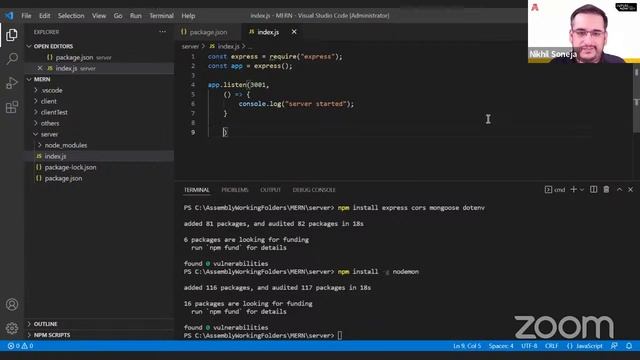
Task: Open the Go menu
Action: pos(118,16)
